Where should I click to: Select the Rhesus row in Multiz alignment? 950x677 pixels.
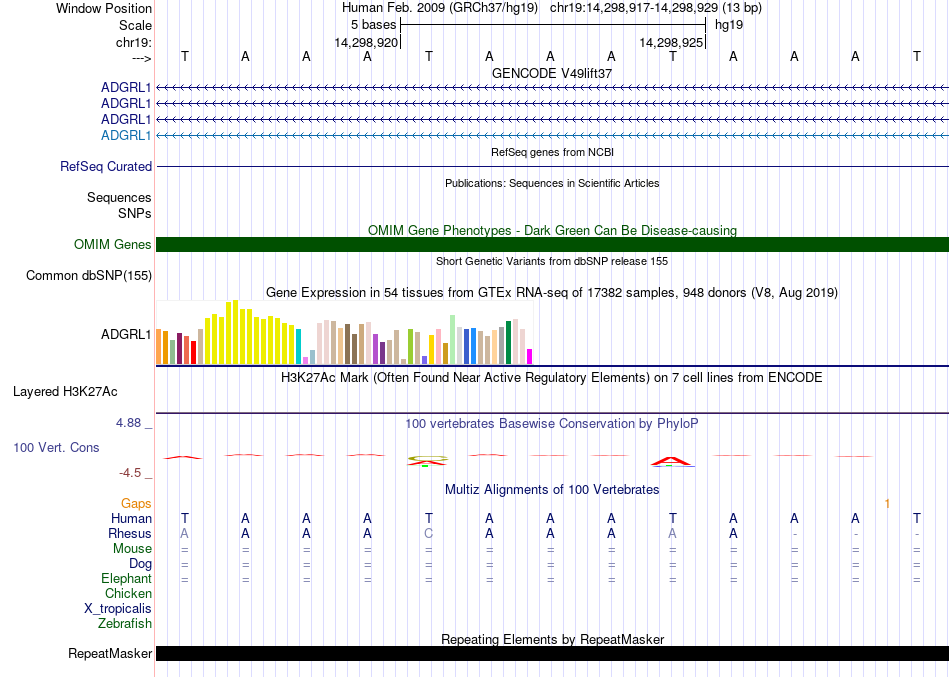point(130,534)
